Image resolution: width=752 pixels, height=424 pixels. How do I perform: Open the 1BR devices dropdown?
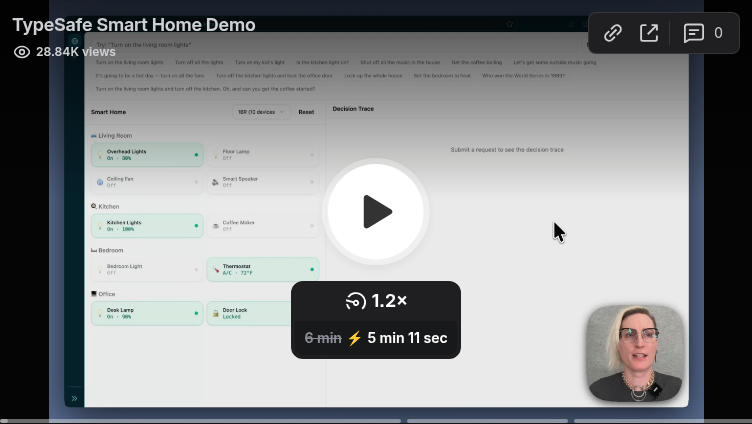[x=261, y=112]
